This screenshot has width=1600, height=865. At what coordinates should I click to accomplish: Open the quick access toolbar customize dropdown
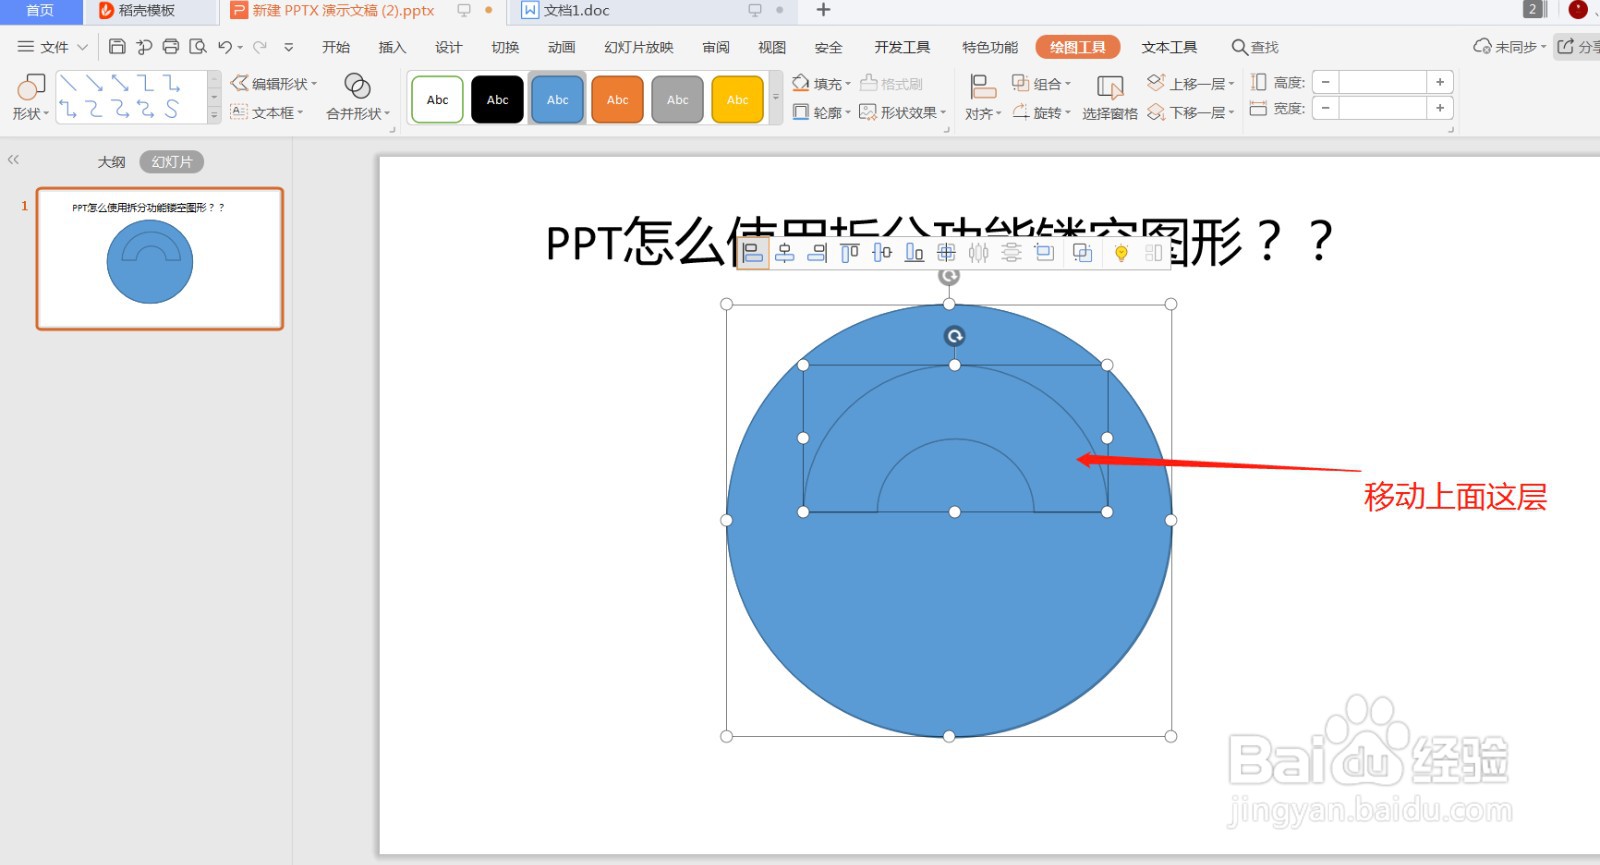[x=289, y=47]
